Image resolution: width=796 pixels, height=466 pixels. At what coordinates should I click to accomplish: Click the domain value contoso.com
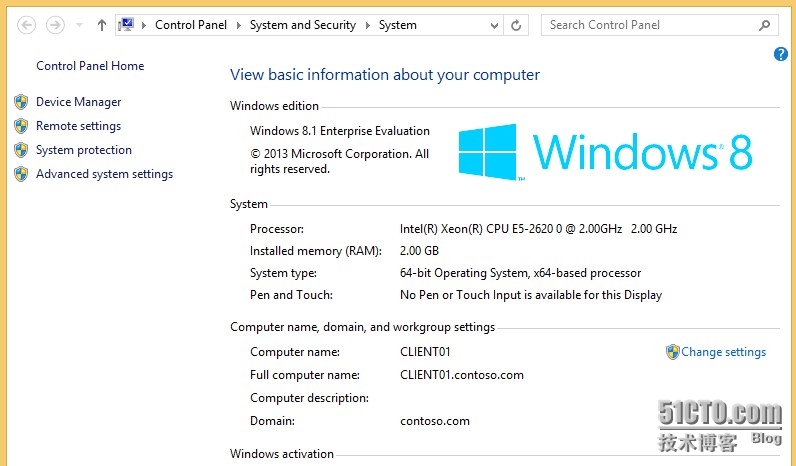coord(435,421)
